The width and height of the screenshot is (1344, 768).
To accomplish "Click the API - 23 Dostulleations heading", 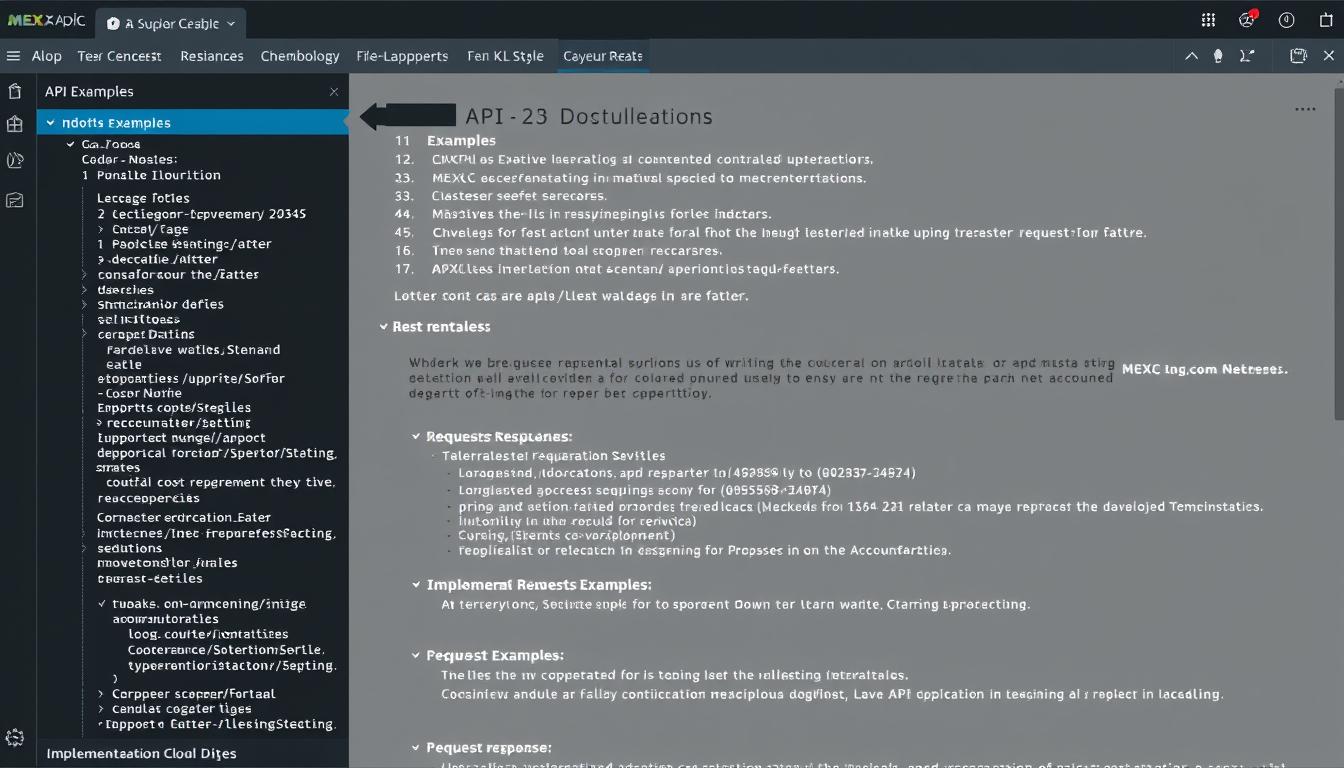I will [589, 116].
